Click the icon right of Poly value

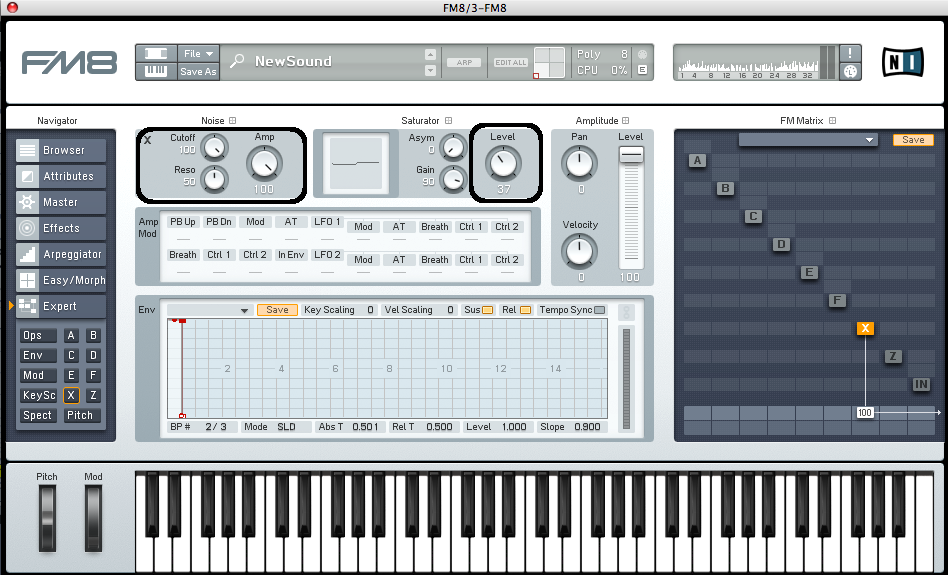[x=642, y=54]
